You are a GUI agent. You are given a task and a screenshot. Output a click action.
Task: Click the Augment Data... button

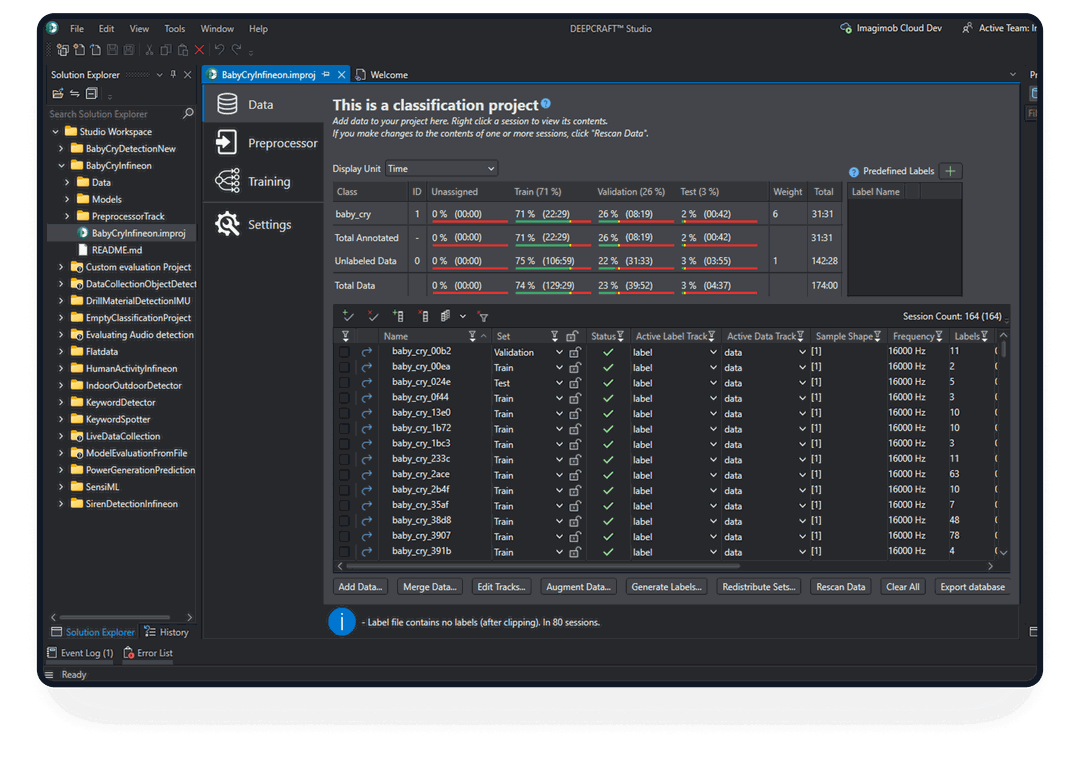(579, 587)
